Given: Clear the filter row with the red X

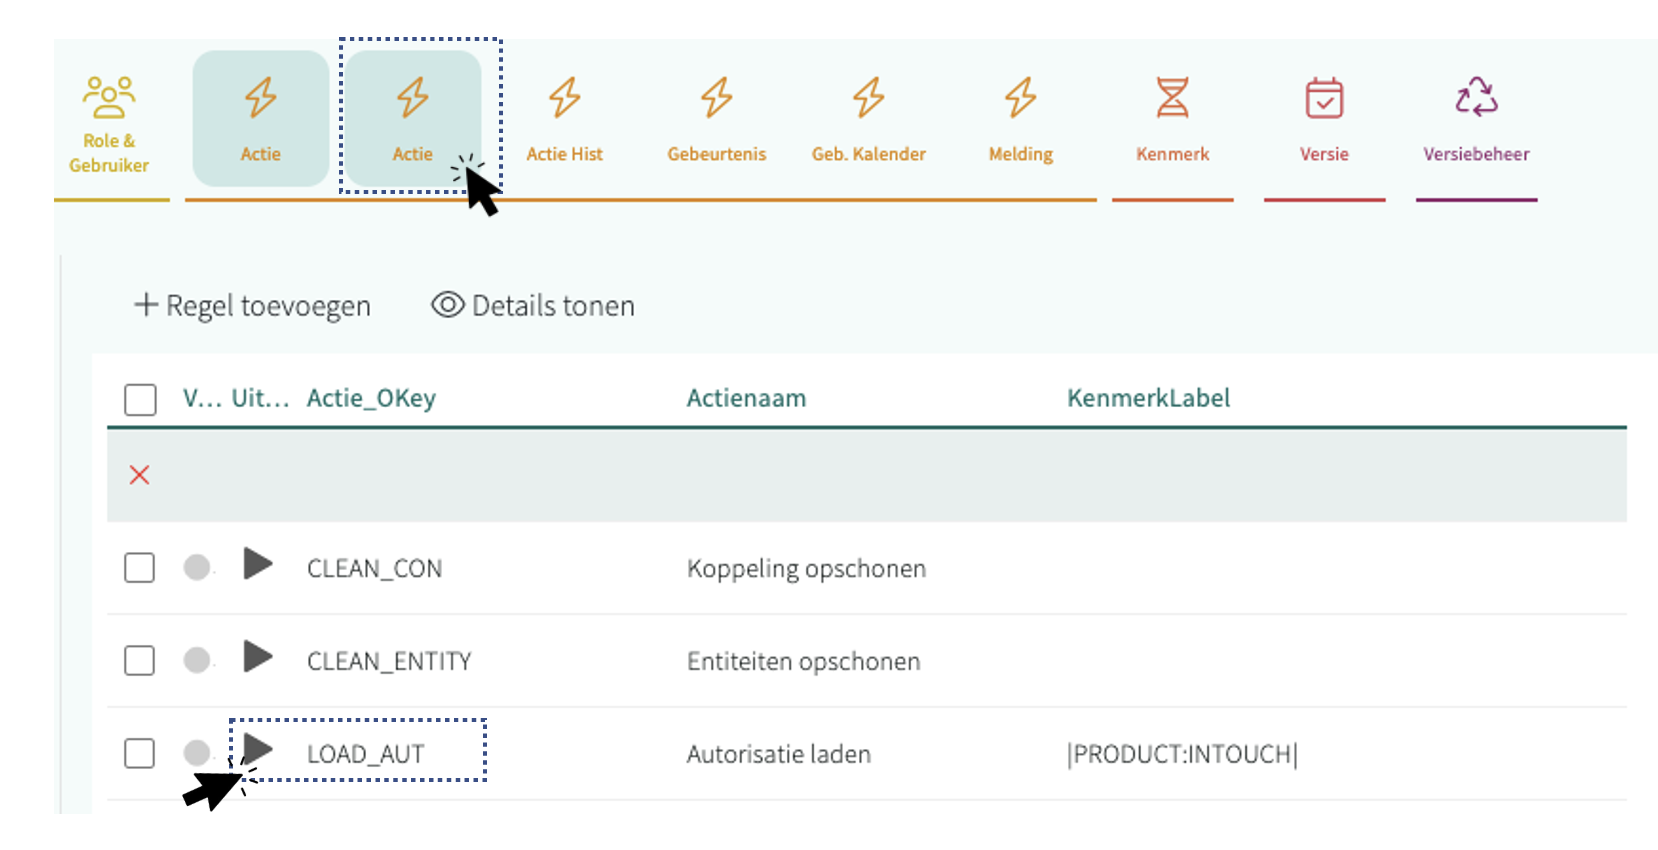Looking at the screenshot, I should [x=139, y=475].
